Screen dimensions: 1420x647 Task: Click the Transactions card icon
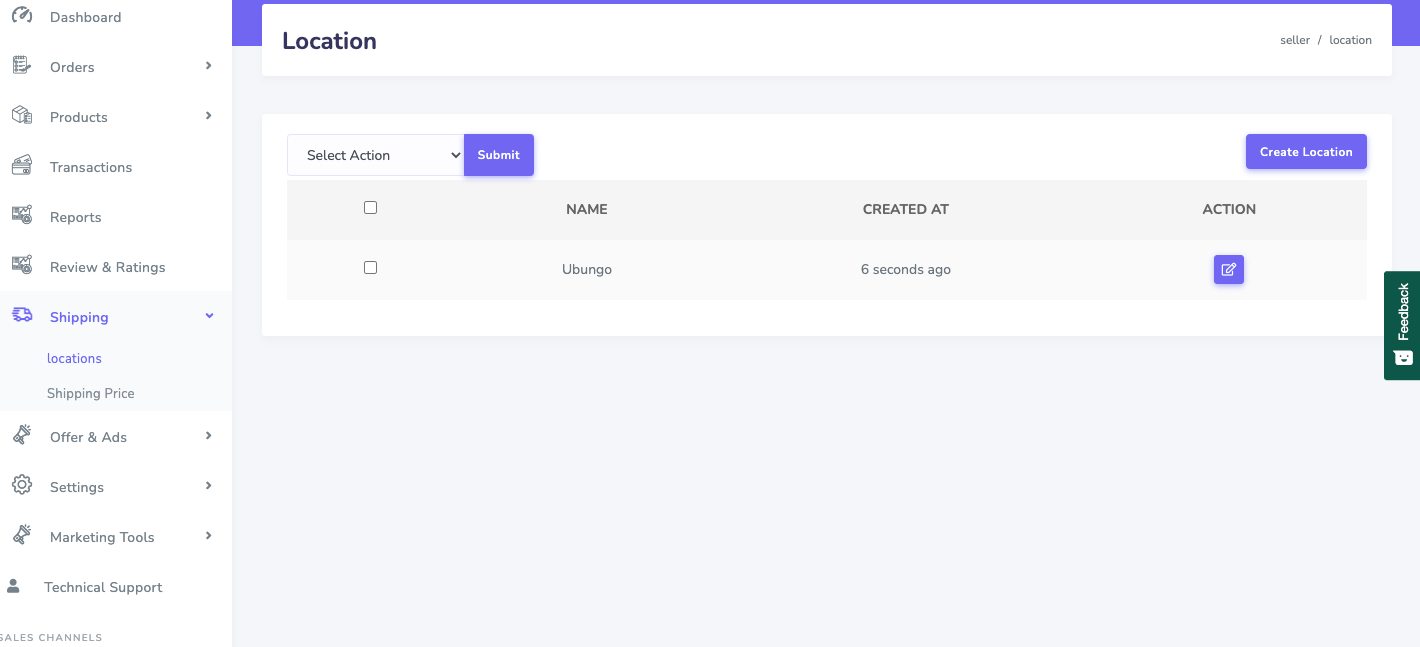tap(21, 166)
